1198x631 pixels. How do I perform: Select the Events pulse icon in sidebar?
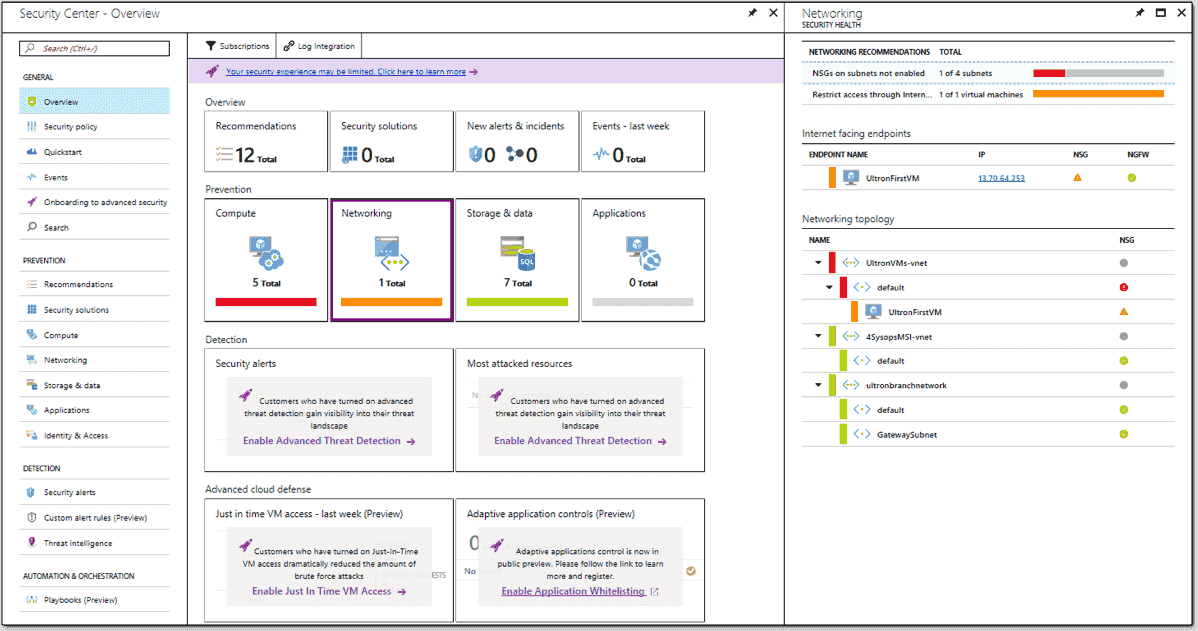31,176
